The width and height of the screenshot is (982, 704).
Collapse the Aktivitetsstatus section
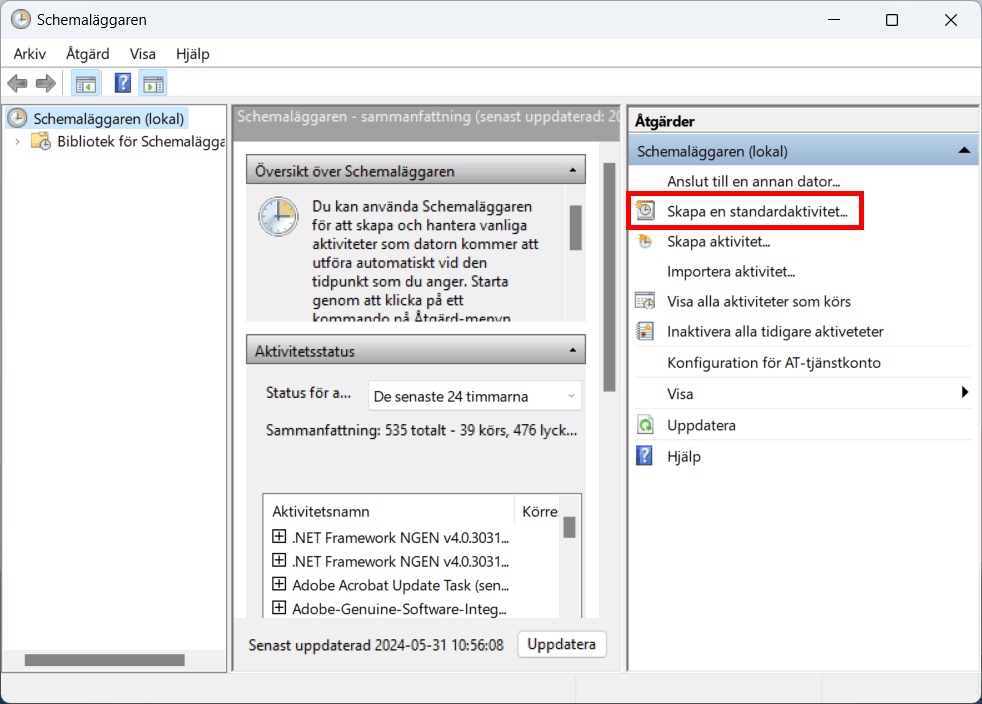(571, 351)
